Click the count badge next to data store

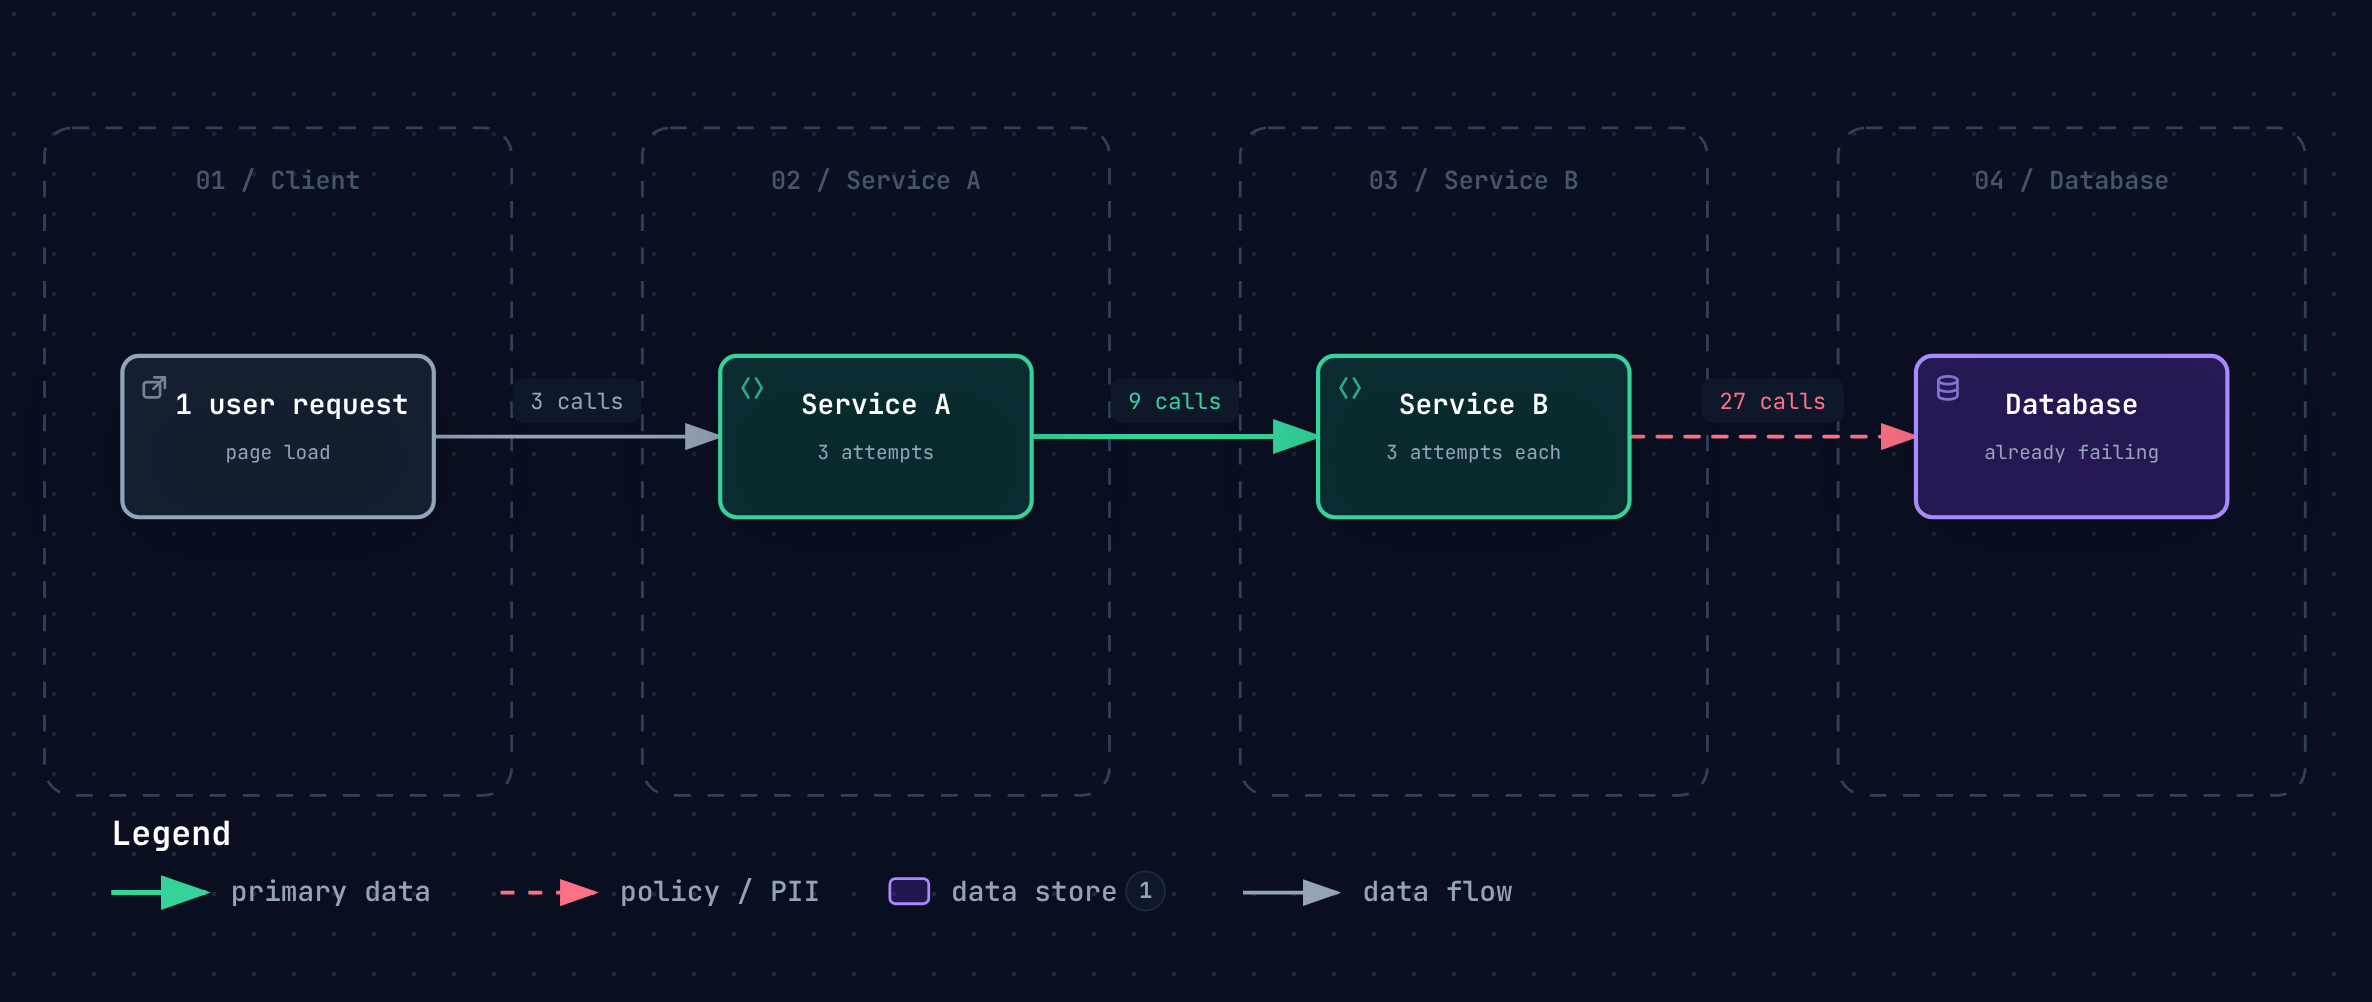pos(1145,891)
